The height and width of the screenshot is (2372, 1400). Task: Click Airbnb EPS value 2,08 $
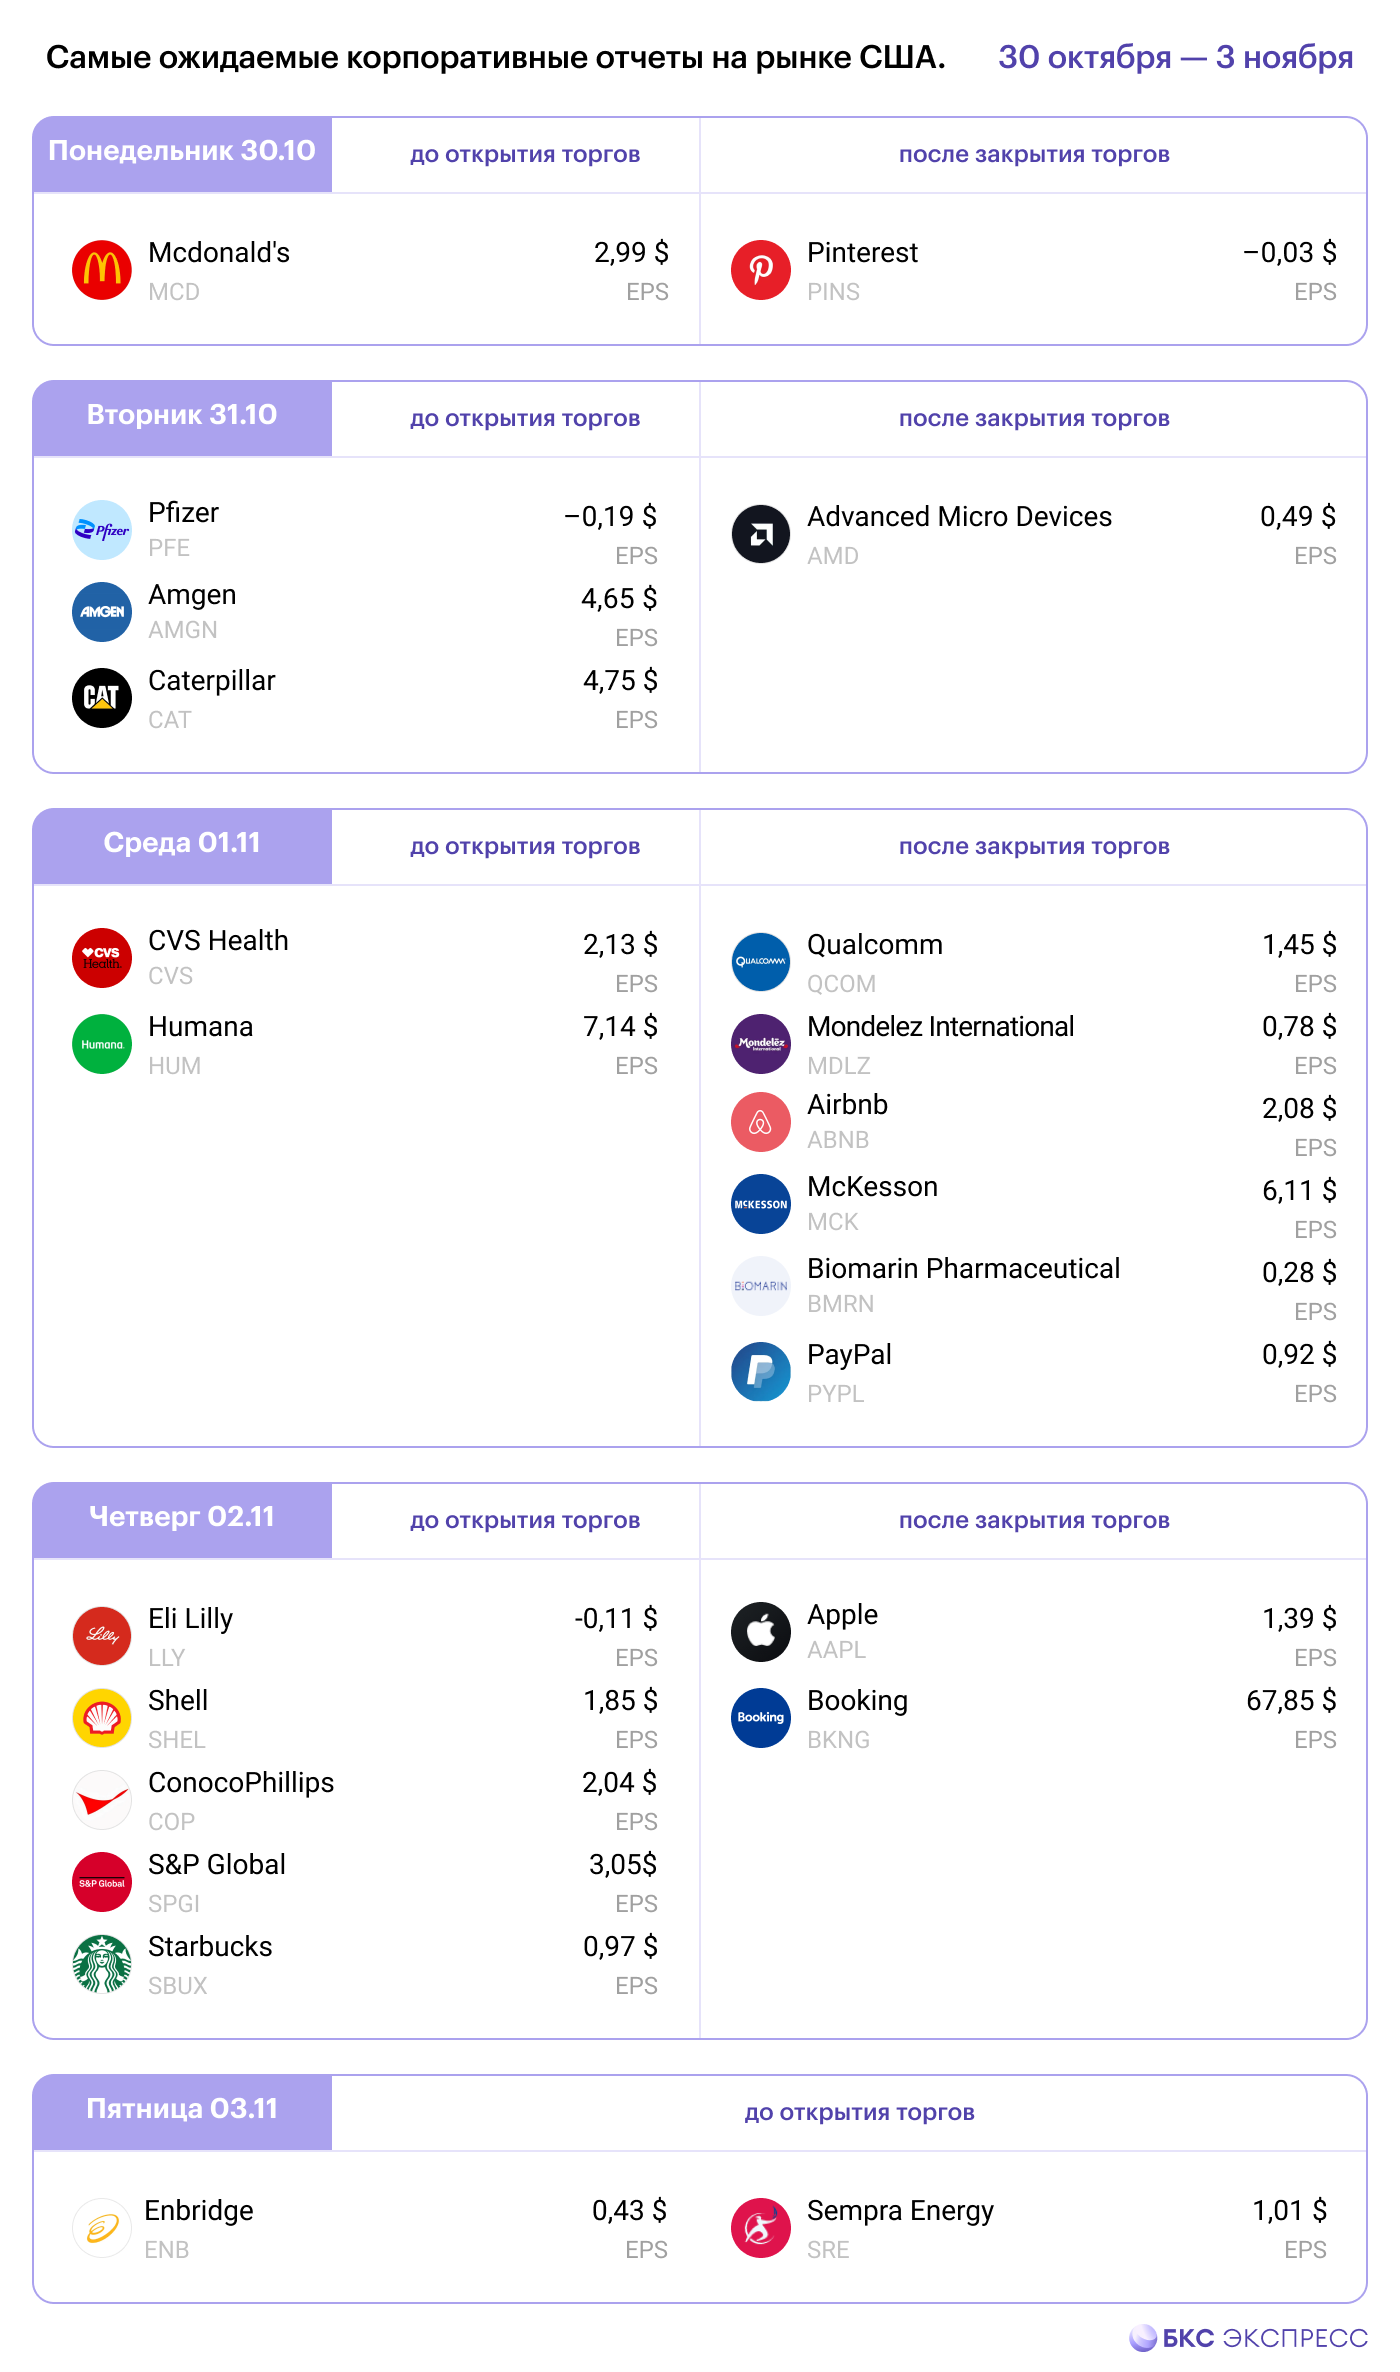(x=1299, y=1109)
